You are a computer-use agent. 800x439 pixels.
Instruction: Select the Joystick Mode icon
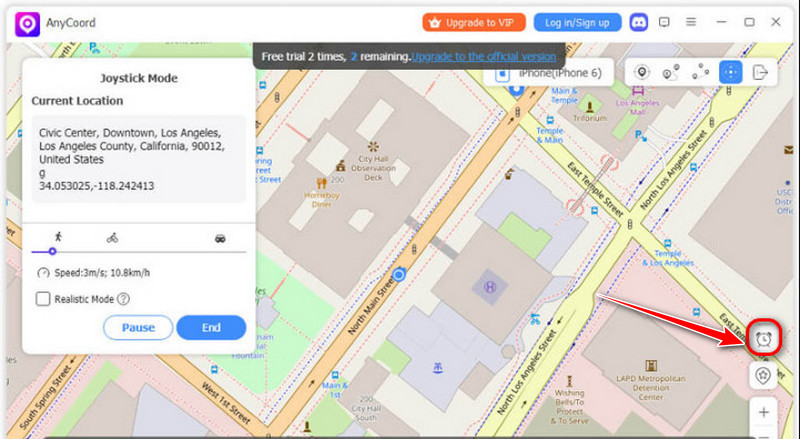730,72
